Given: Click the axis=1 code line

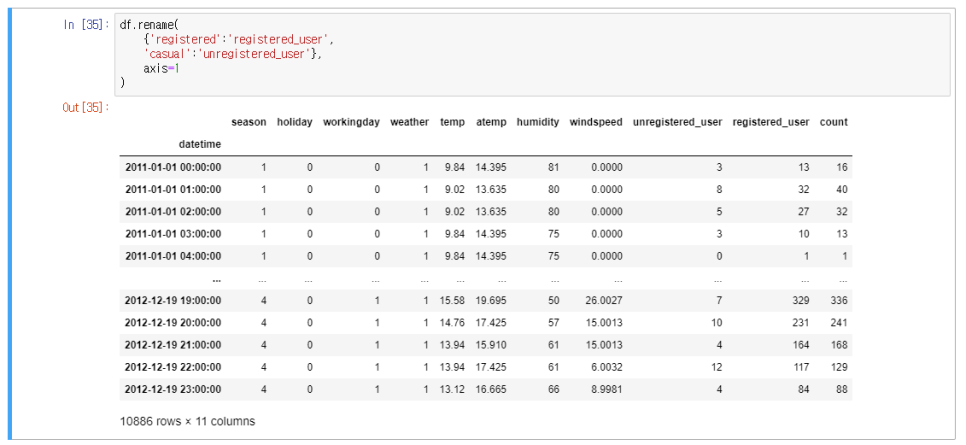Looking at the screenshot, I should [161, 68].
